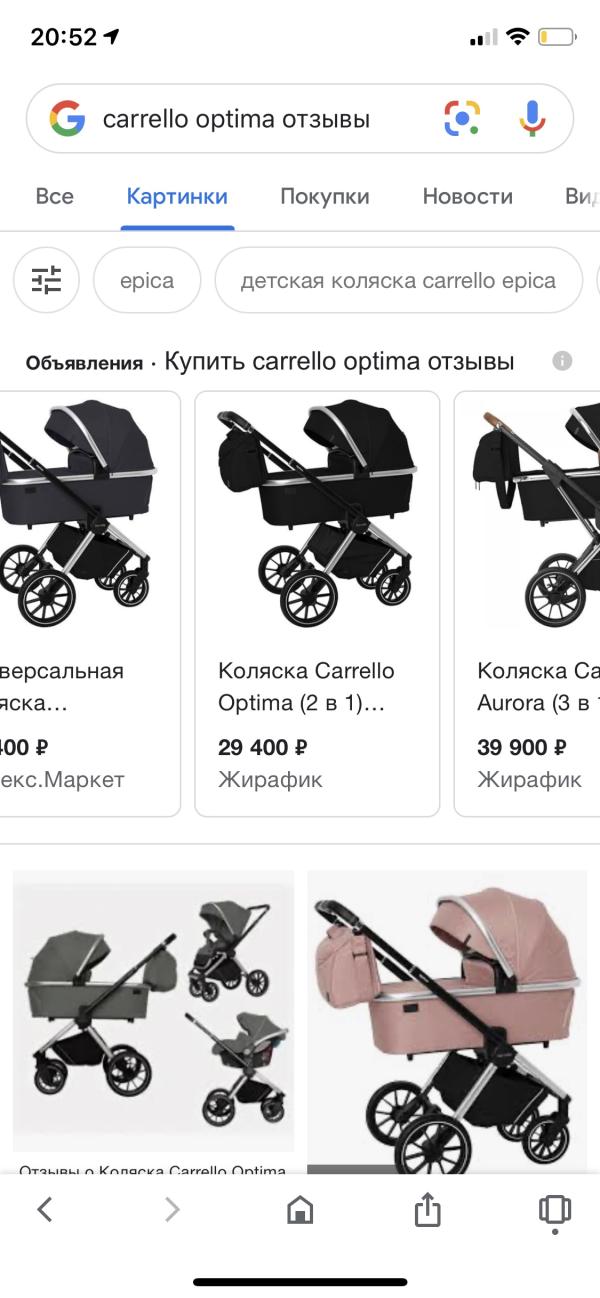Screen dimensions: 600x1298
Task: Tap the share icon in bottom bar
Action: tap(427, 1210)
